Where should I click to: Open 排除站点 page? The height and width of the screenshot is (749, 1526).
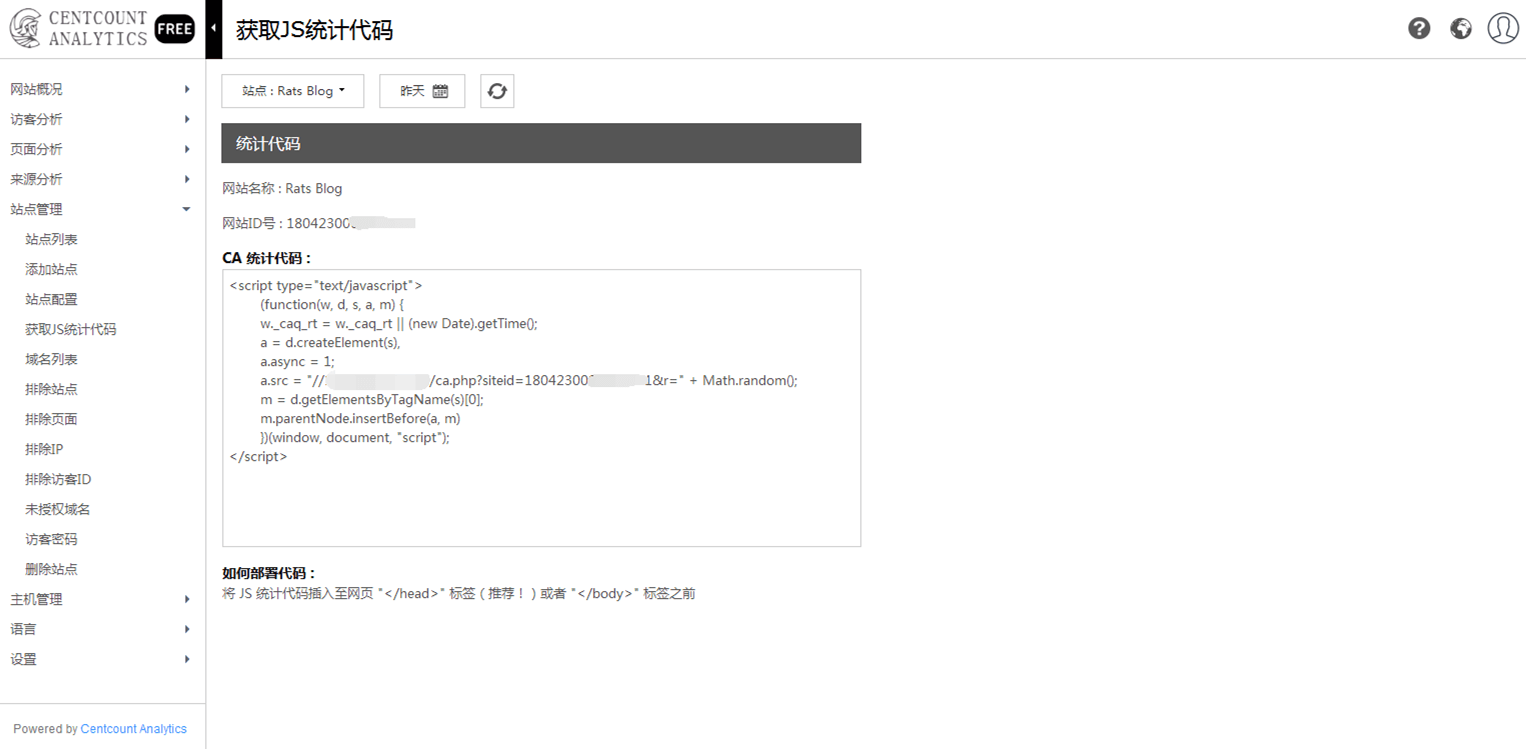coord(51,389)
